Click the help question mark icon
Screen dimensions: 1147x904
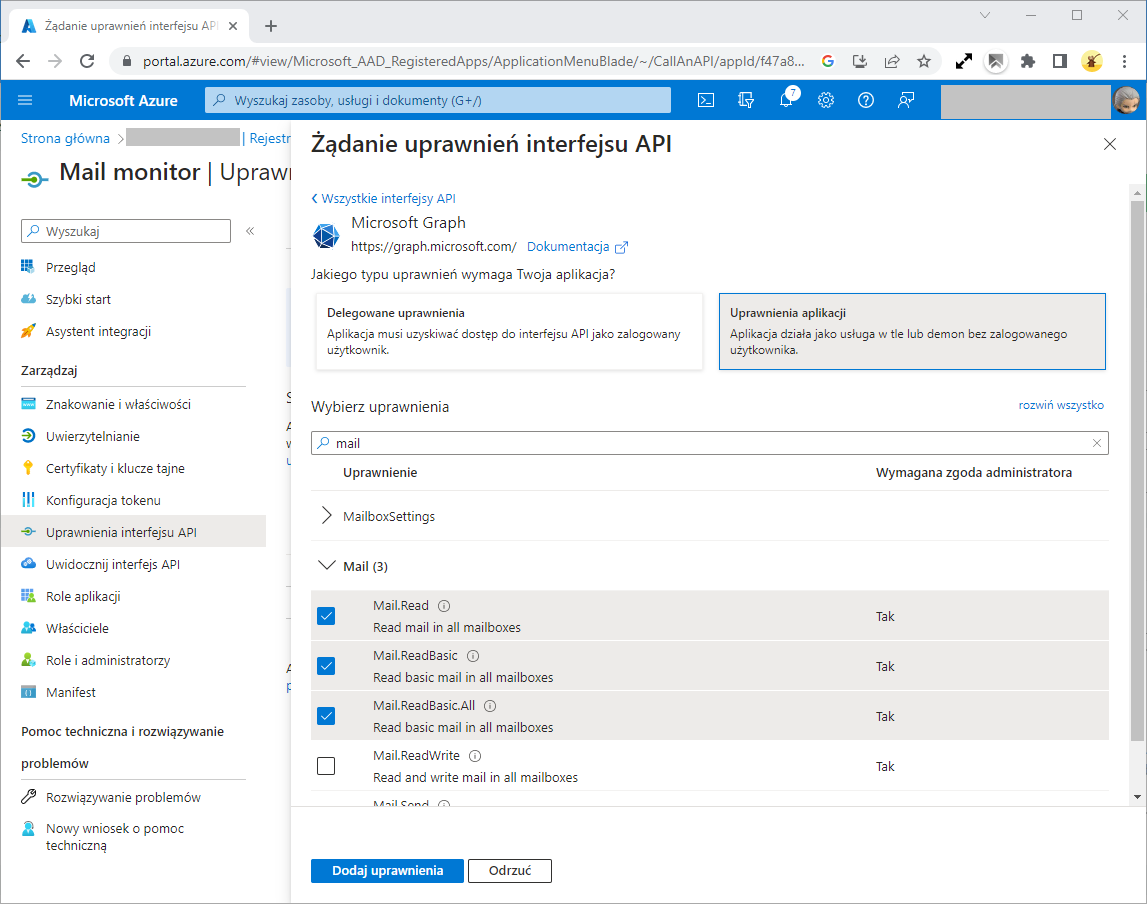point(866,100)
